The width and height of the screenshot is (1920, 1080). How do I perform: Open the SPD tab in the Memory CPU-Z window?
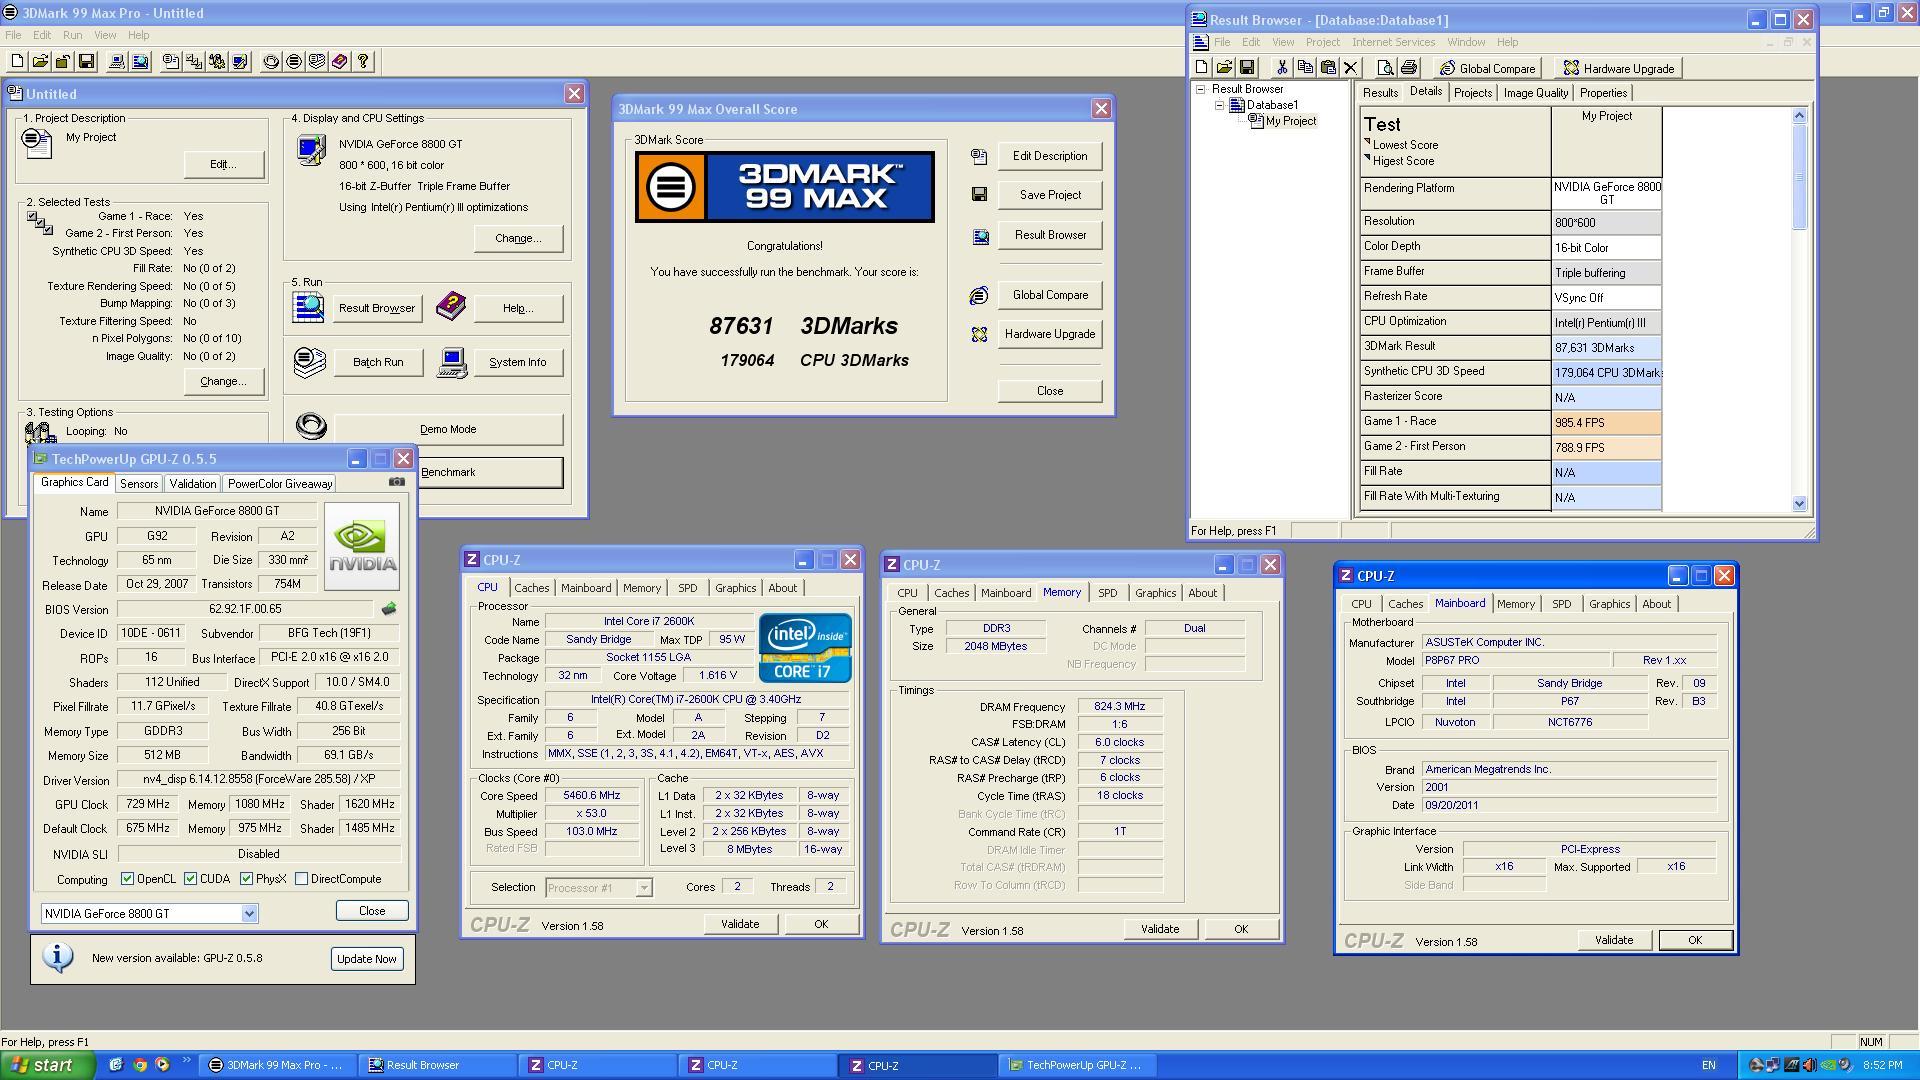pyautogui.click(x=1107, y=593)
